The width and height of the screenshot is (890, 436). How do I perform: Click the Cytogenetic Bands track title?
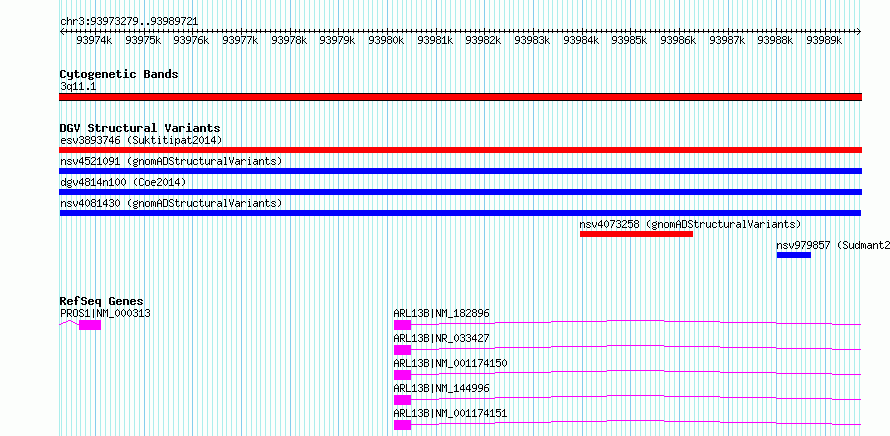pos(119,74)
